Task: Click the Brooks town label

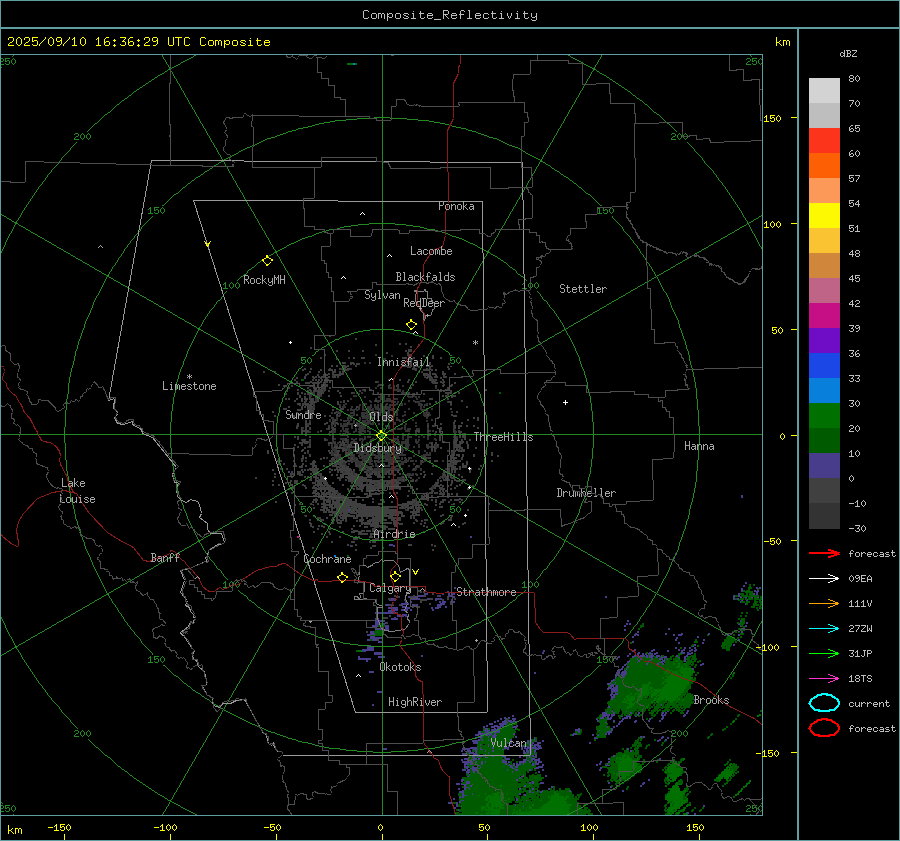Action: 711,700
